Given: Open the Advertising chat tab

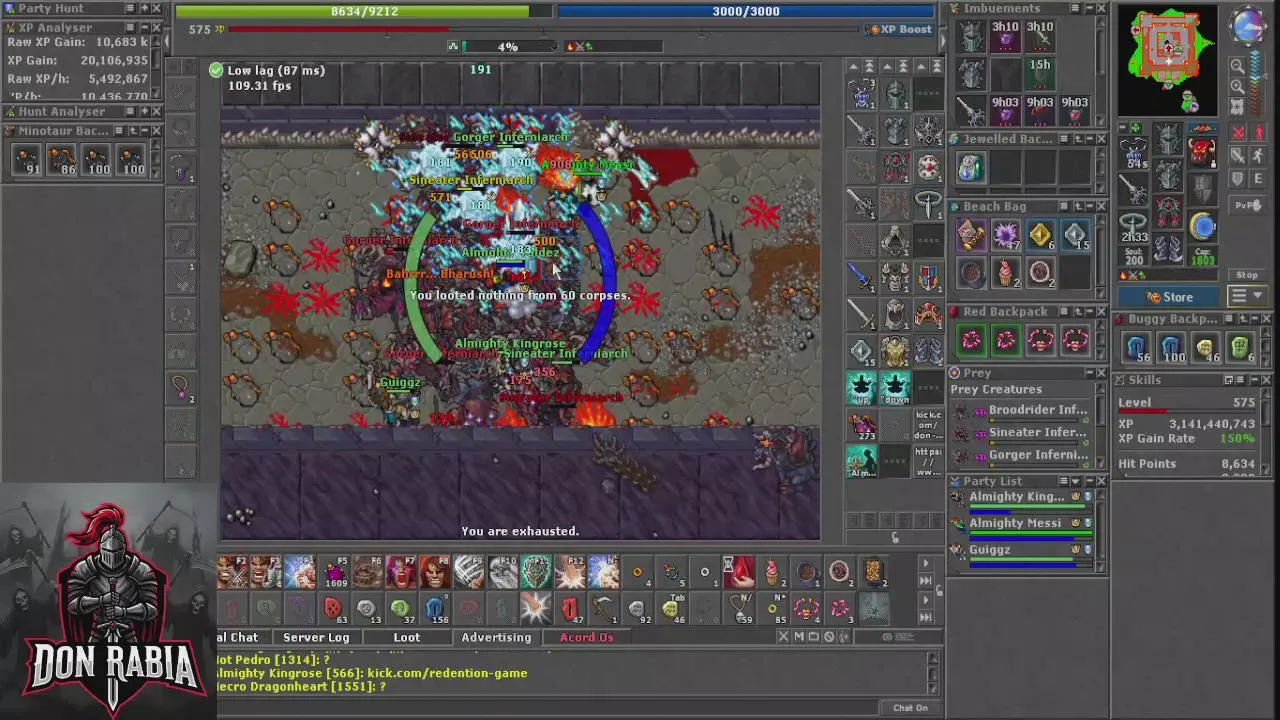Looking at the screenshot, I should tap(496, 637).
